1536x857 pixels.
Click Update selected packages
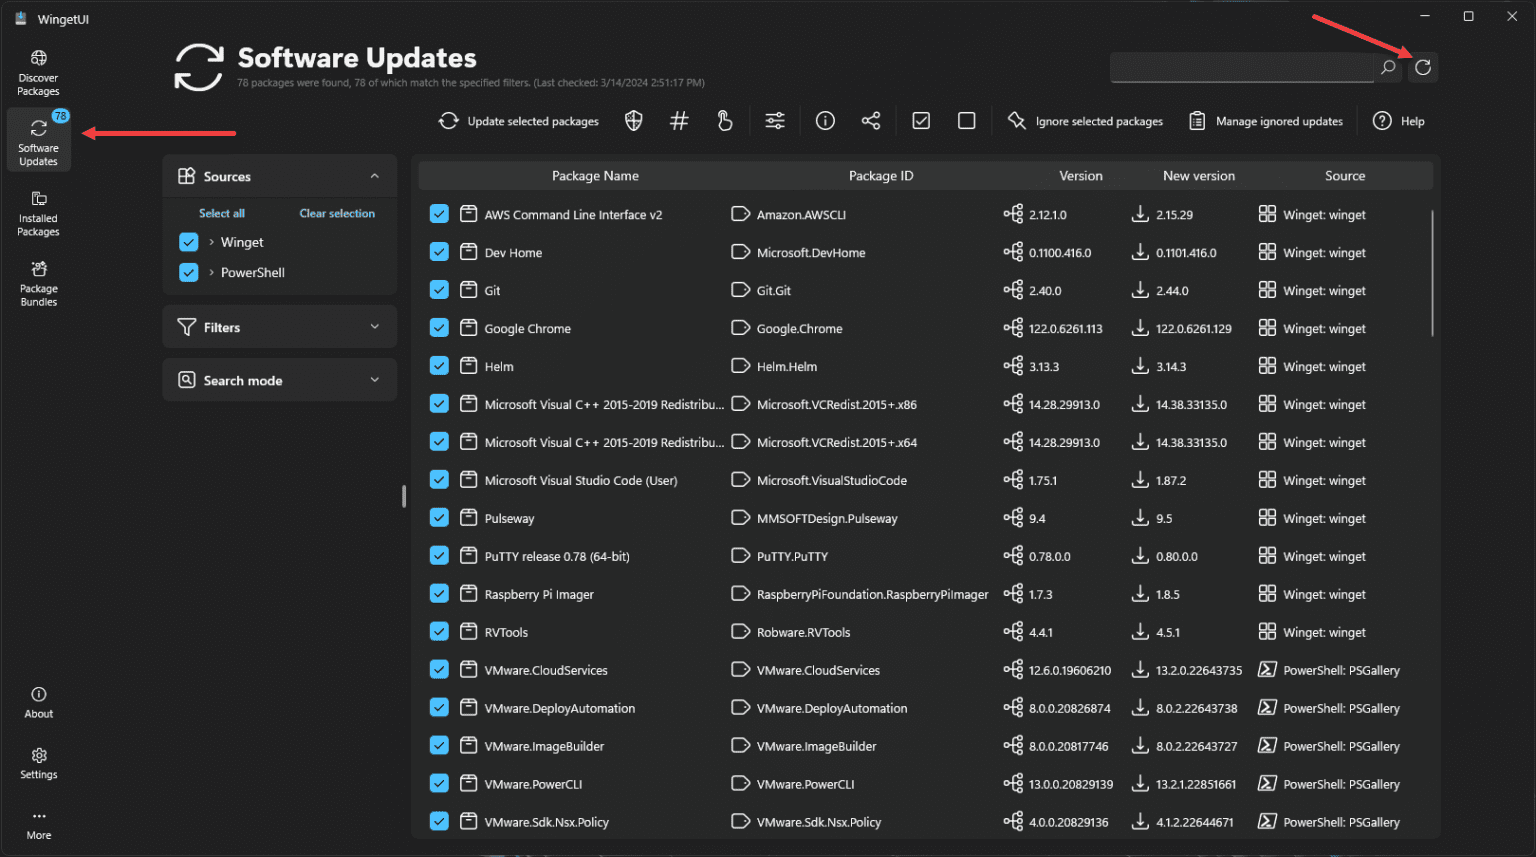(x=519, y=120)
